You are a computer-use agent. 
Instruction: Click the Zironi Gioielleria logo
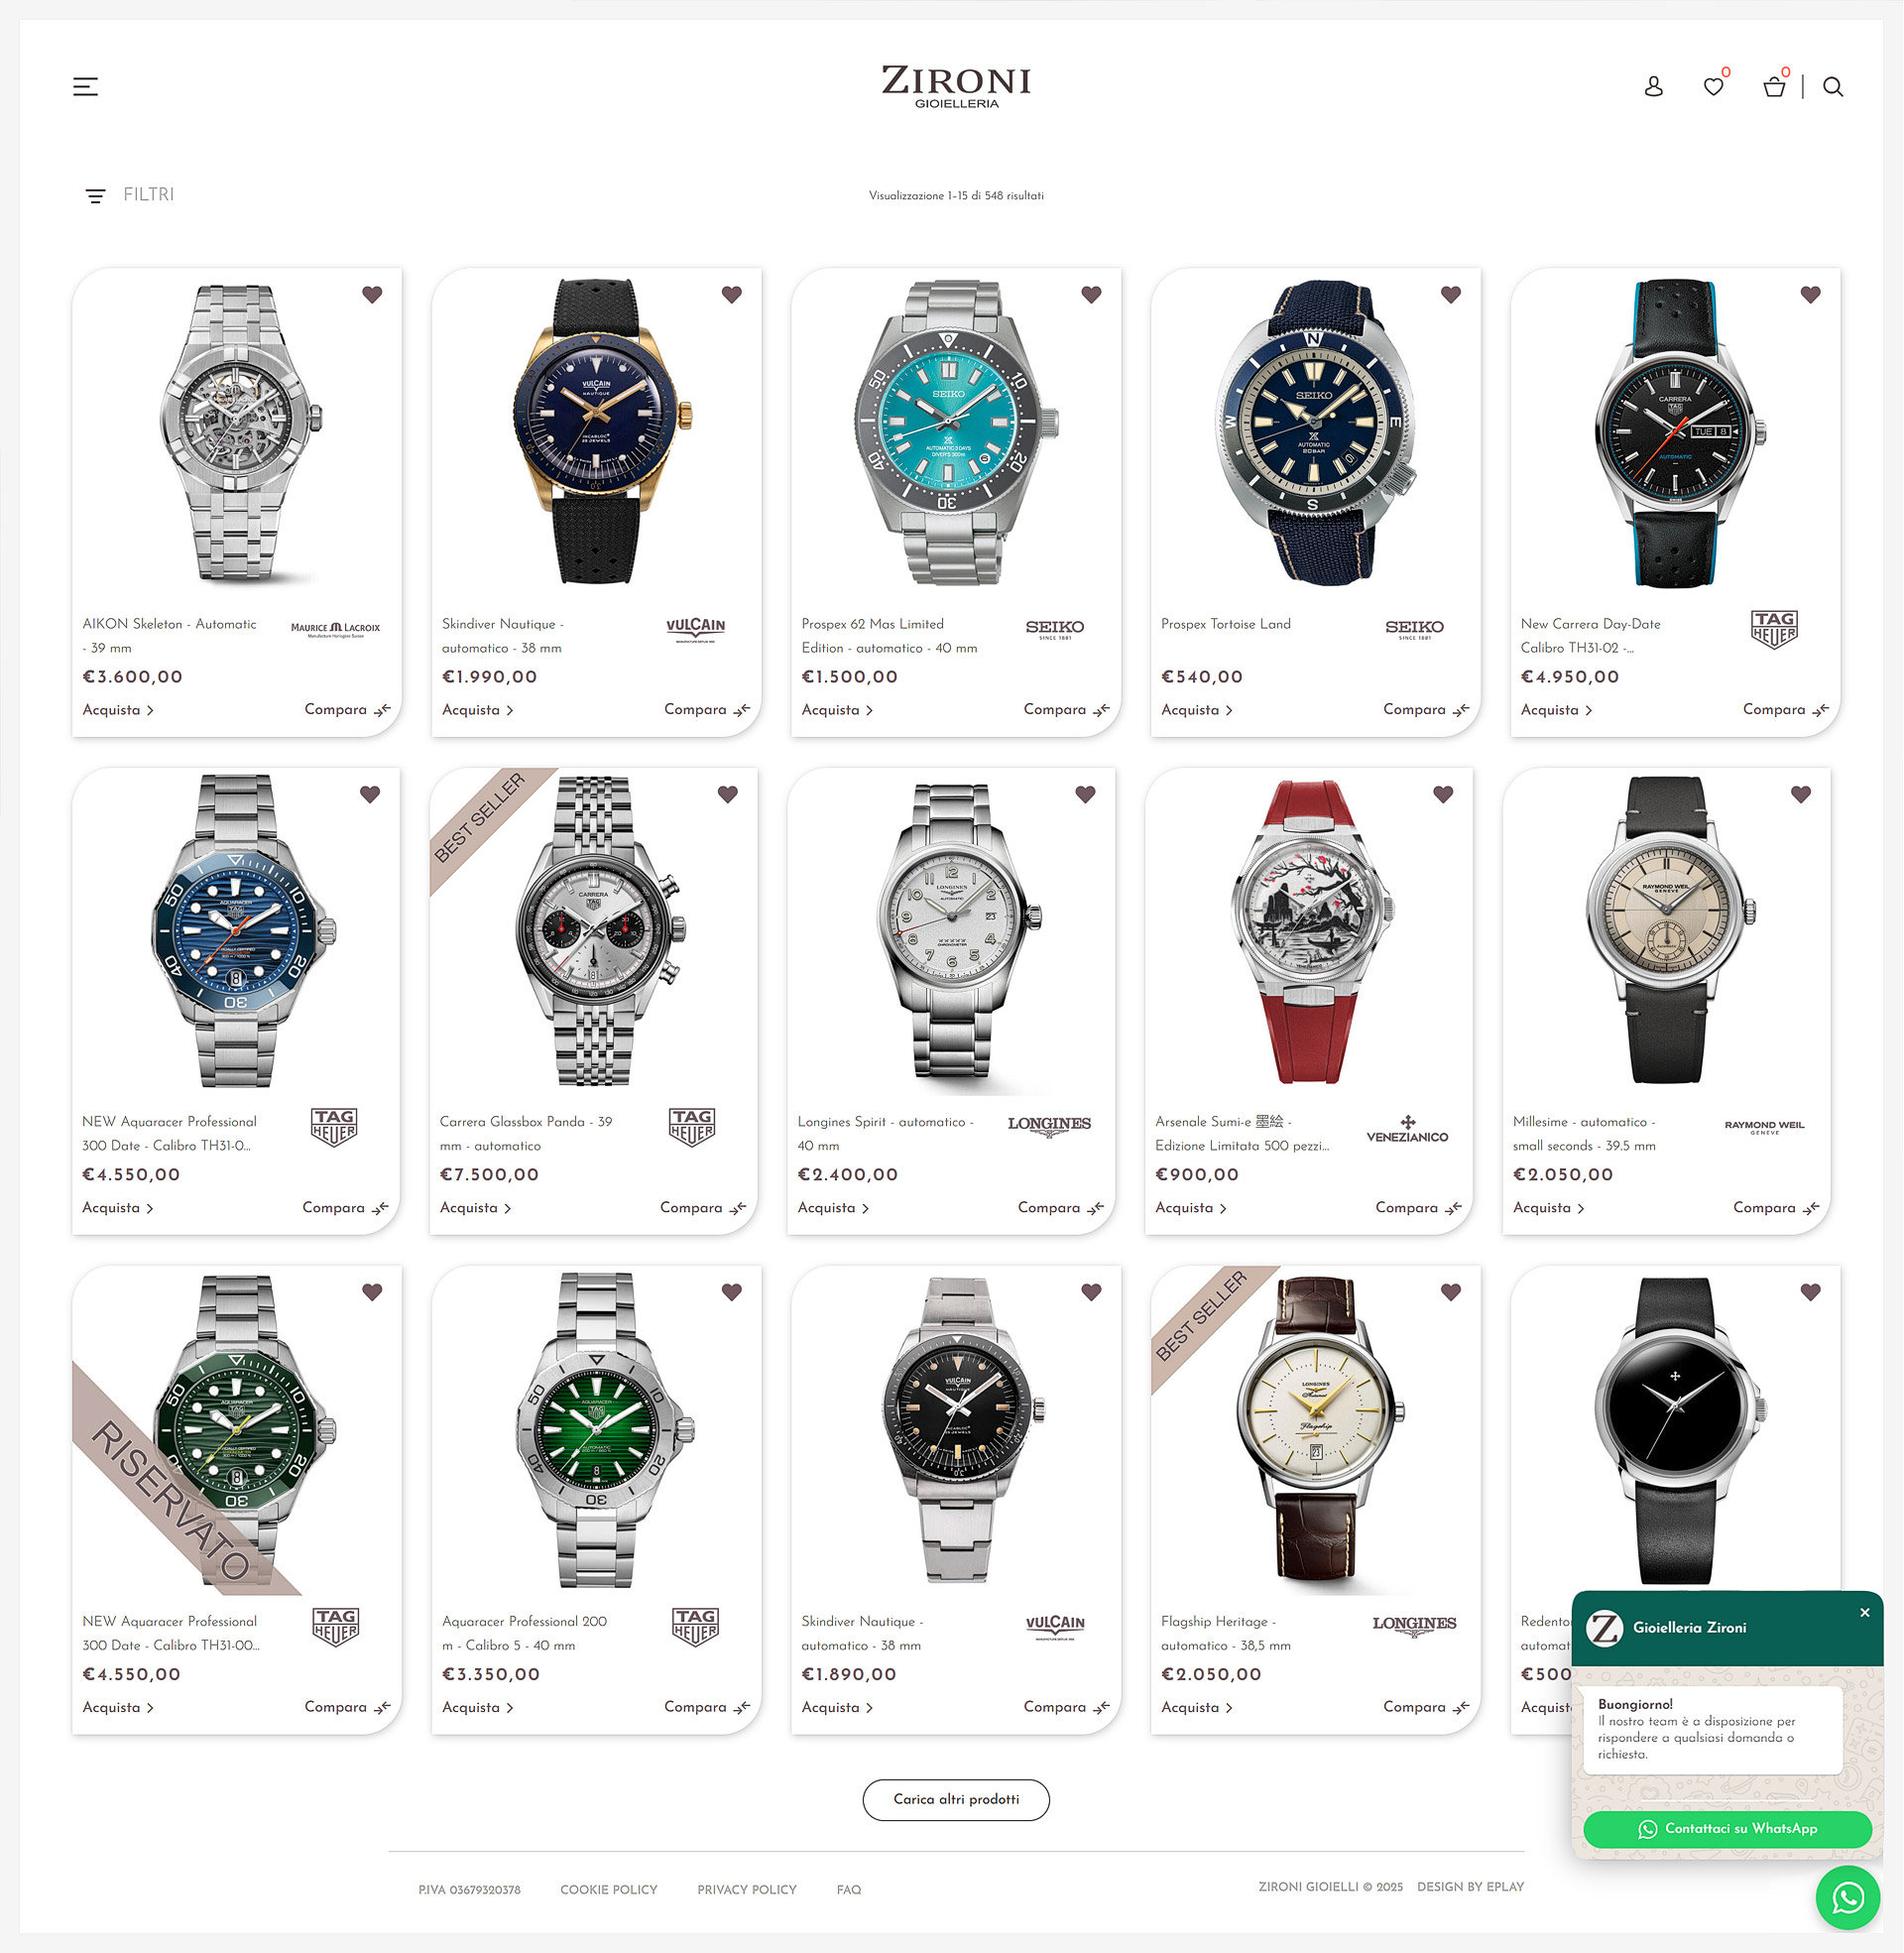(x=956, y=87)
